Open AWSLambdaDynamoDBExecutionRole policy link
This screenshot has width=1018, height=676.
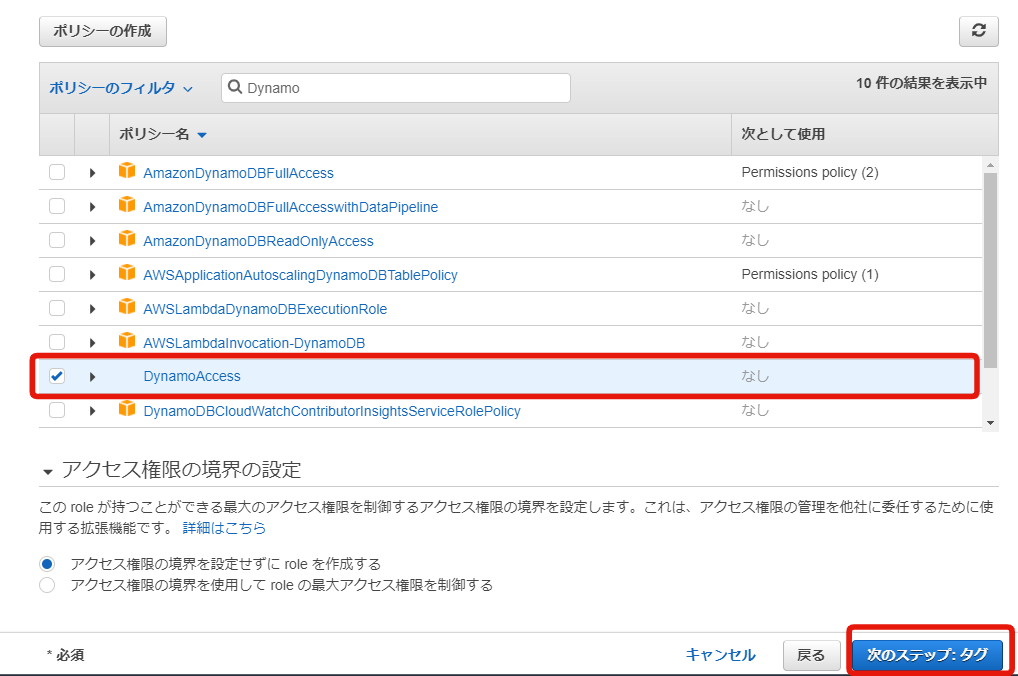pyautogui.click(x=265, y=308)
